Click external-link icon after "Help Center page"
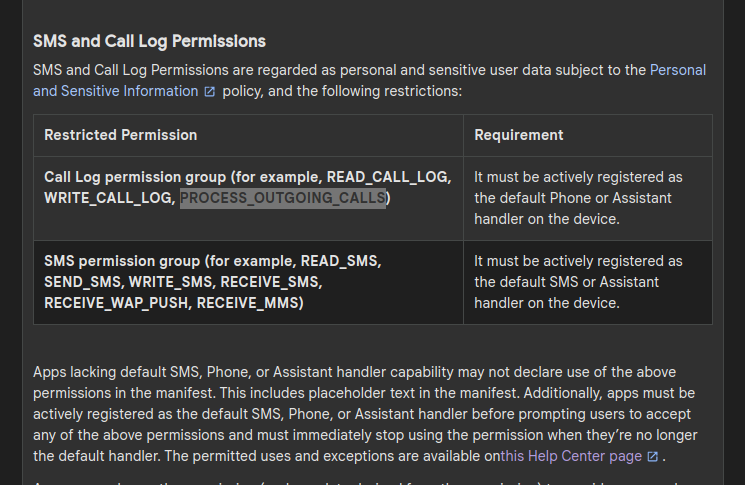This screenshot has height=485, width=745. (x=652, y=456)
